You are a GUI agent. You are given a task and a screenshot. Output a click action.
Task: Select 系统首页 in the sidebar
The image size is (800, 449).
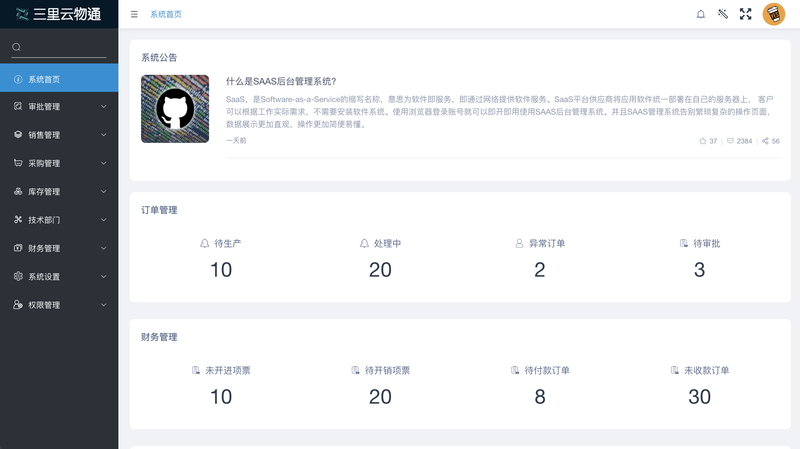tap(59, 78)
